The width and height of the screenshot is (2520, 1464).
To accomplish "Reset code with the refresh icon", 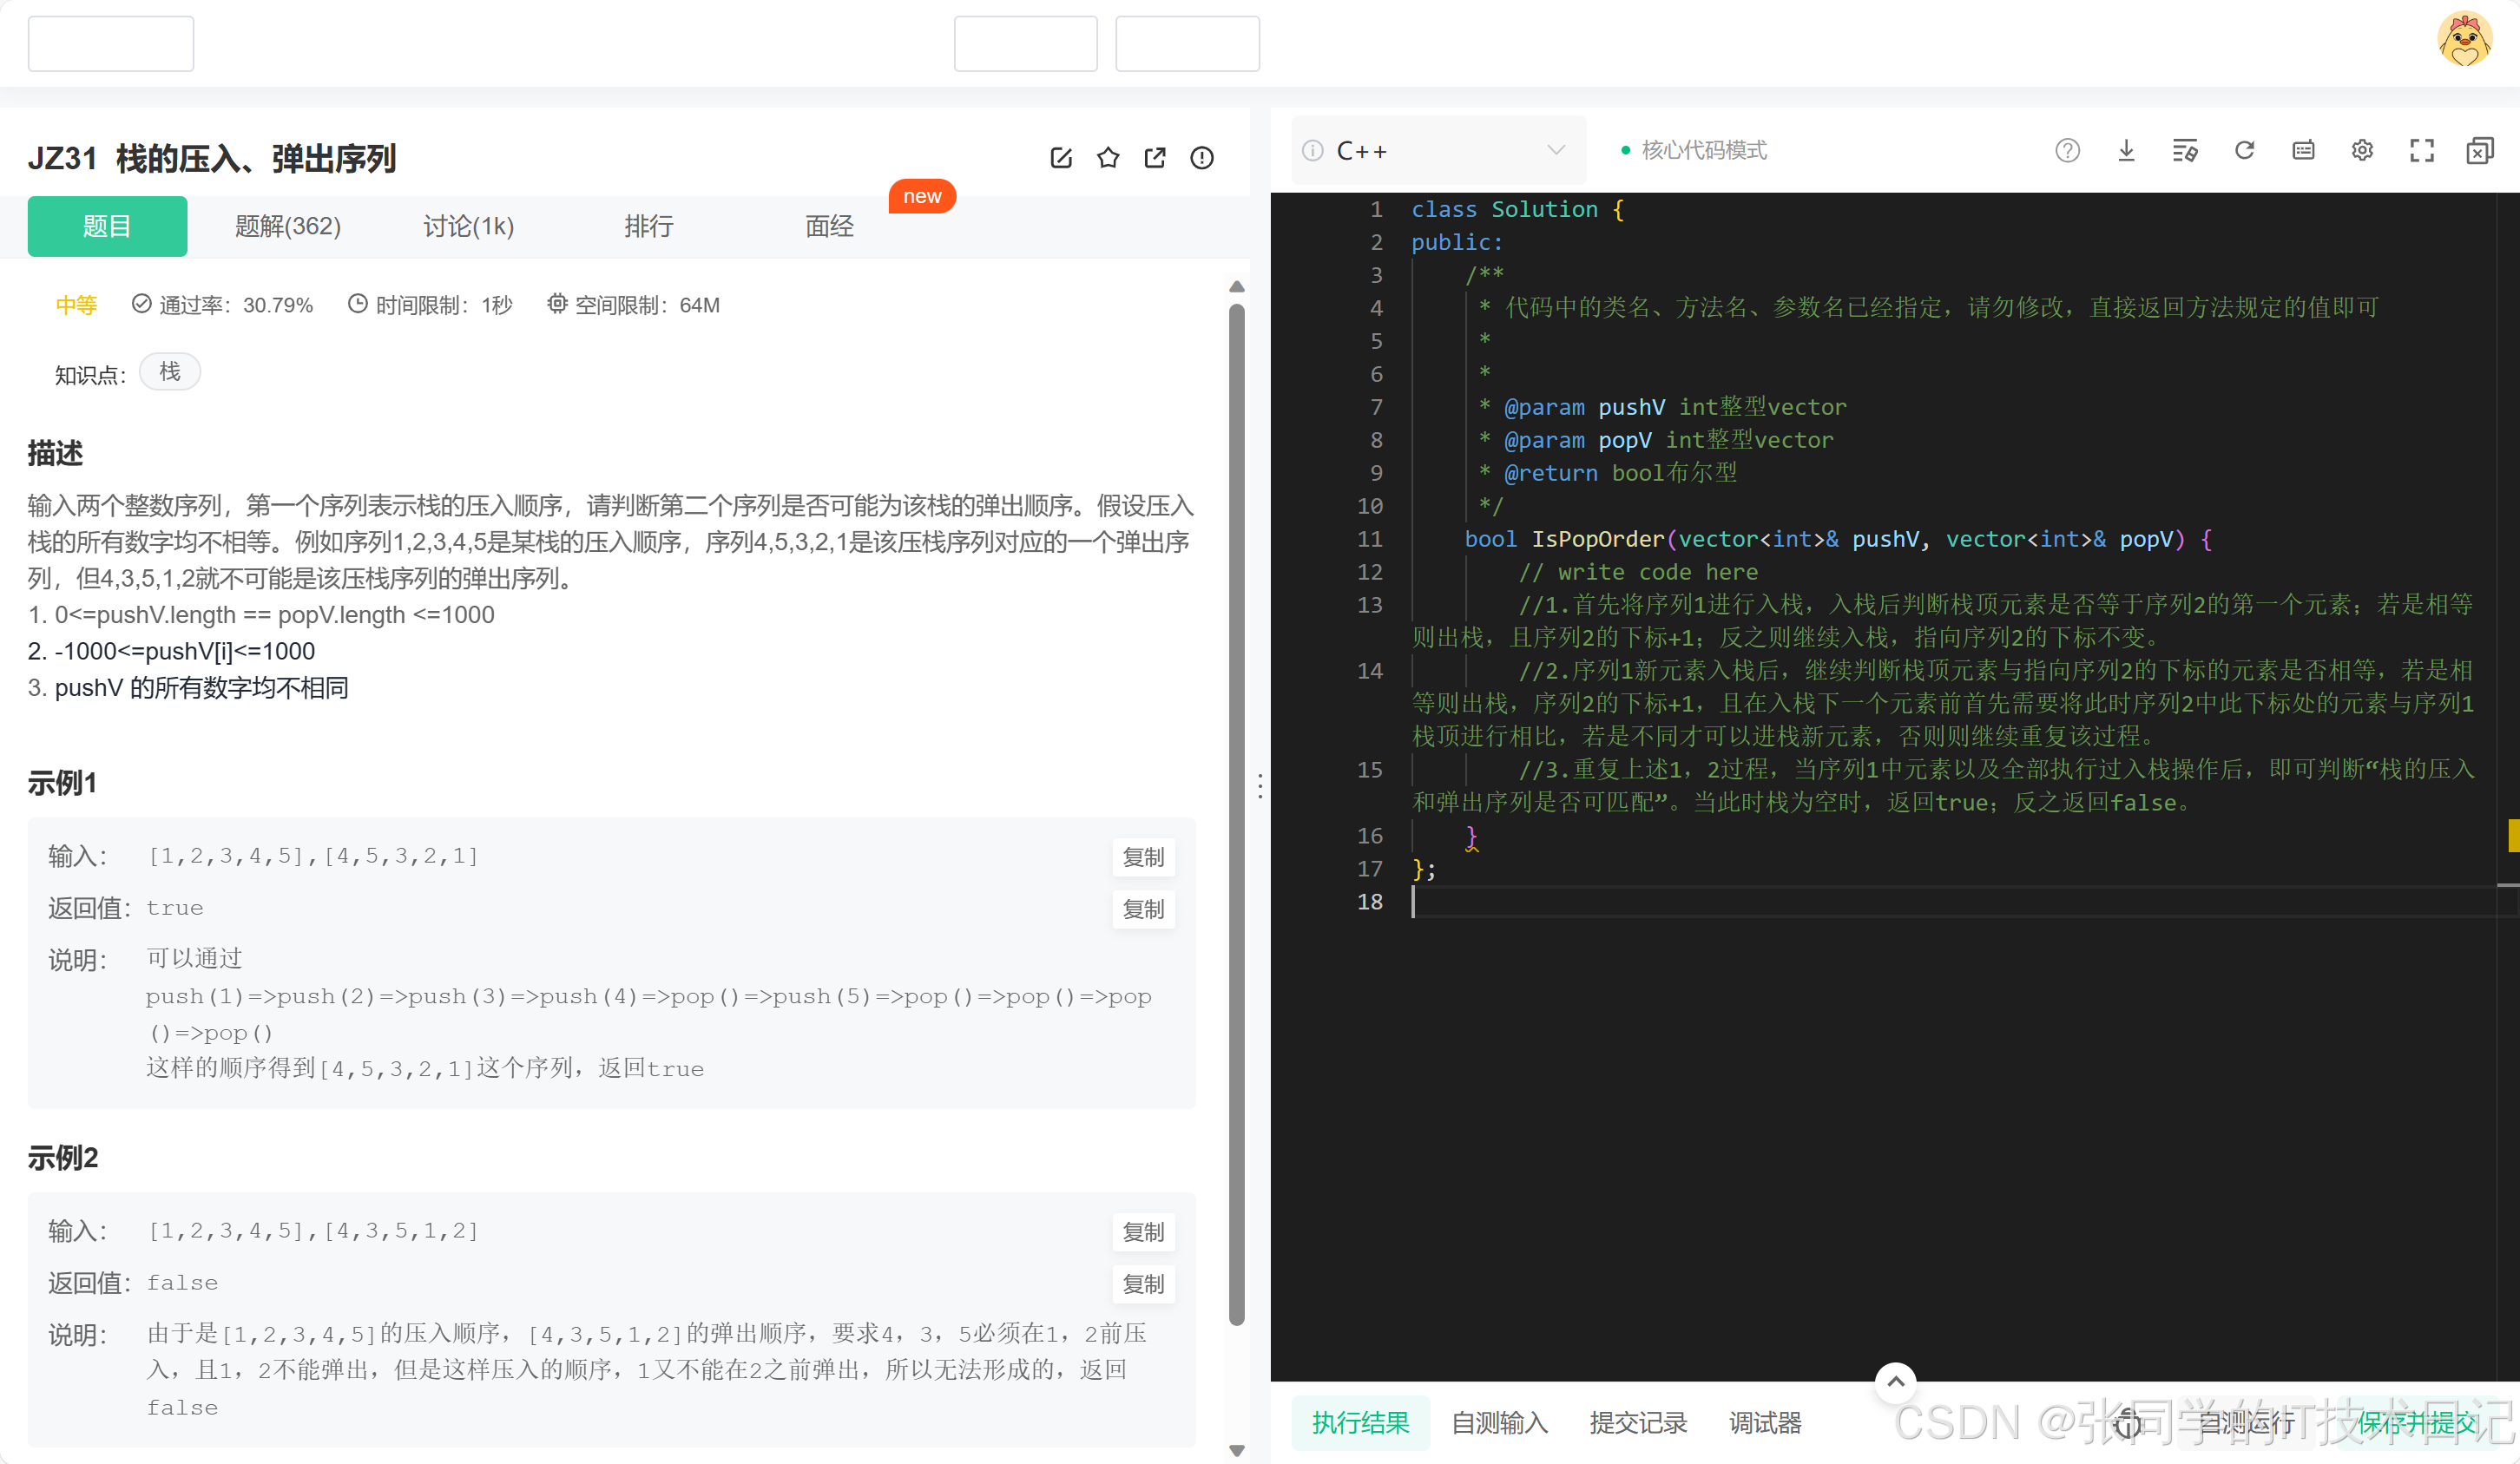I will coord(2244,151).
